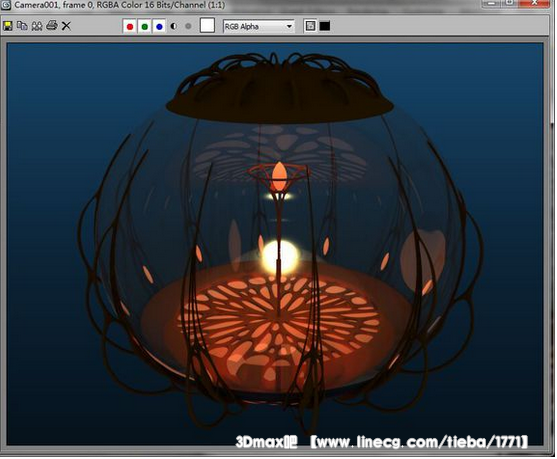
Task: Save the rendered image with disk icon
Action: pos(7,26)
